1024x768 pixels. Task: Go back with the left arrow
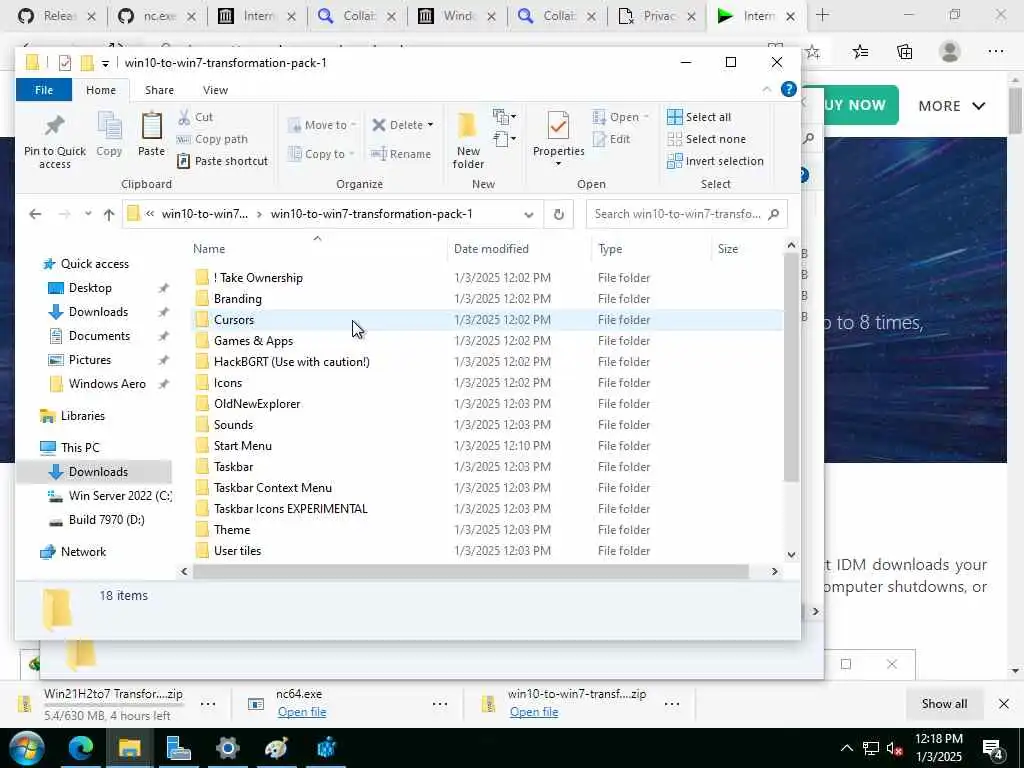click(x=35, y=214)
